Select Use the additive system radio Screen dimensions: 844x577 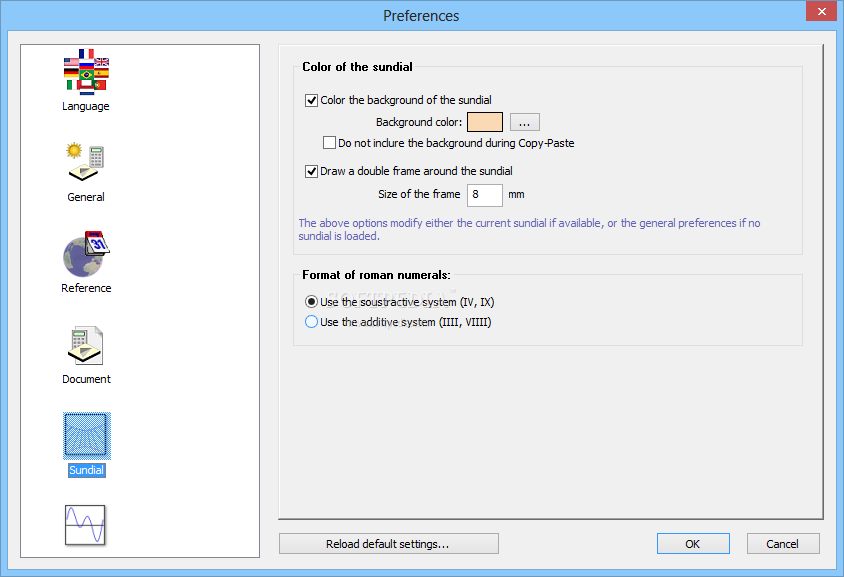tap(311, 322)
